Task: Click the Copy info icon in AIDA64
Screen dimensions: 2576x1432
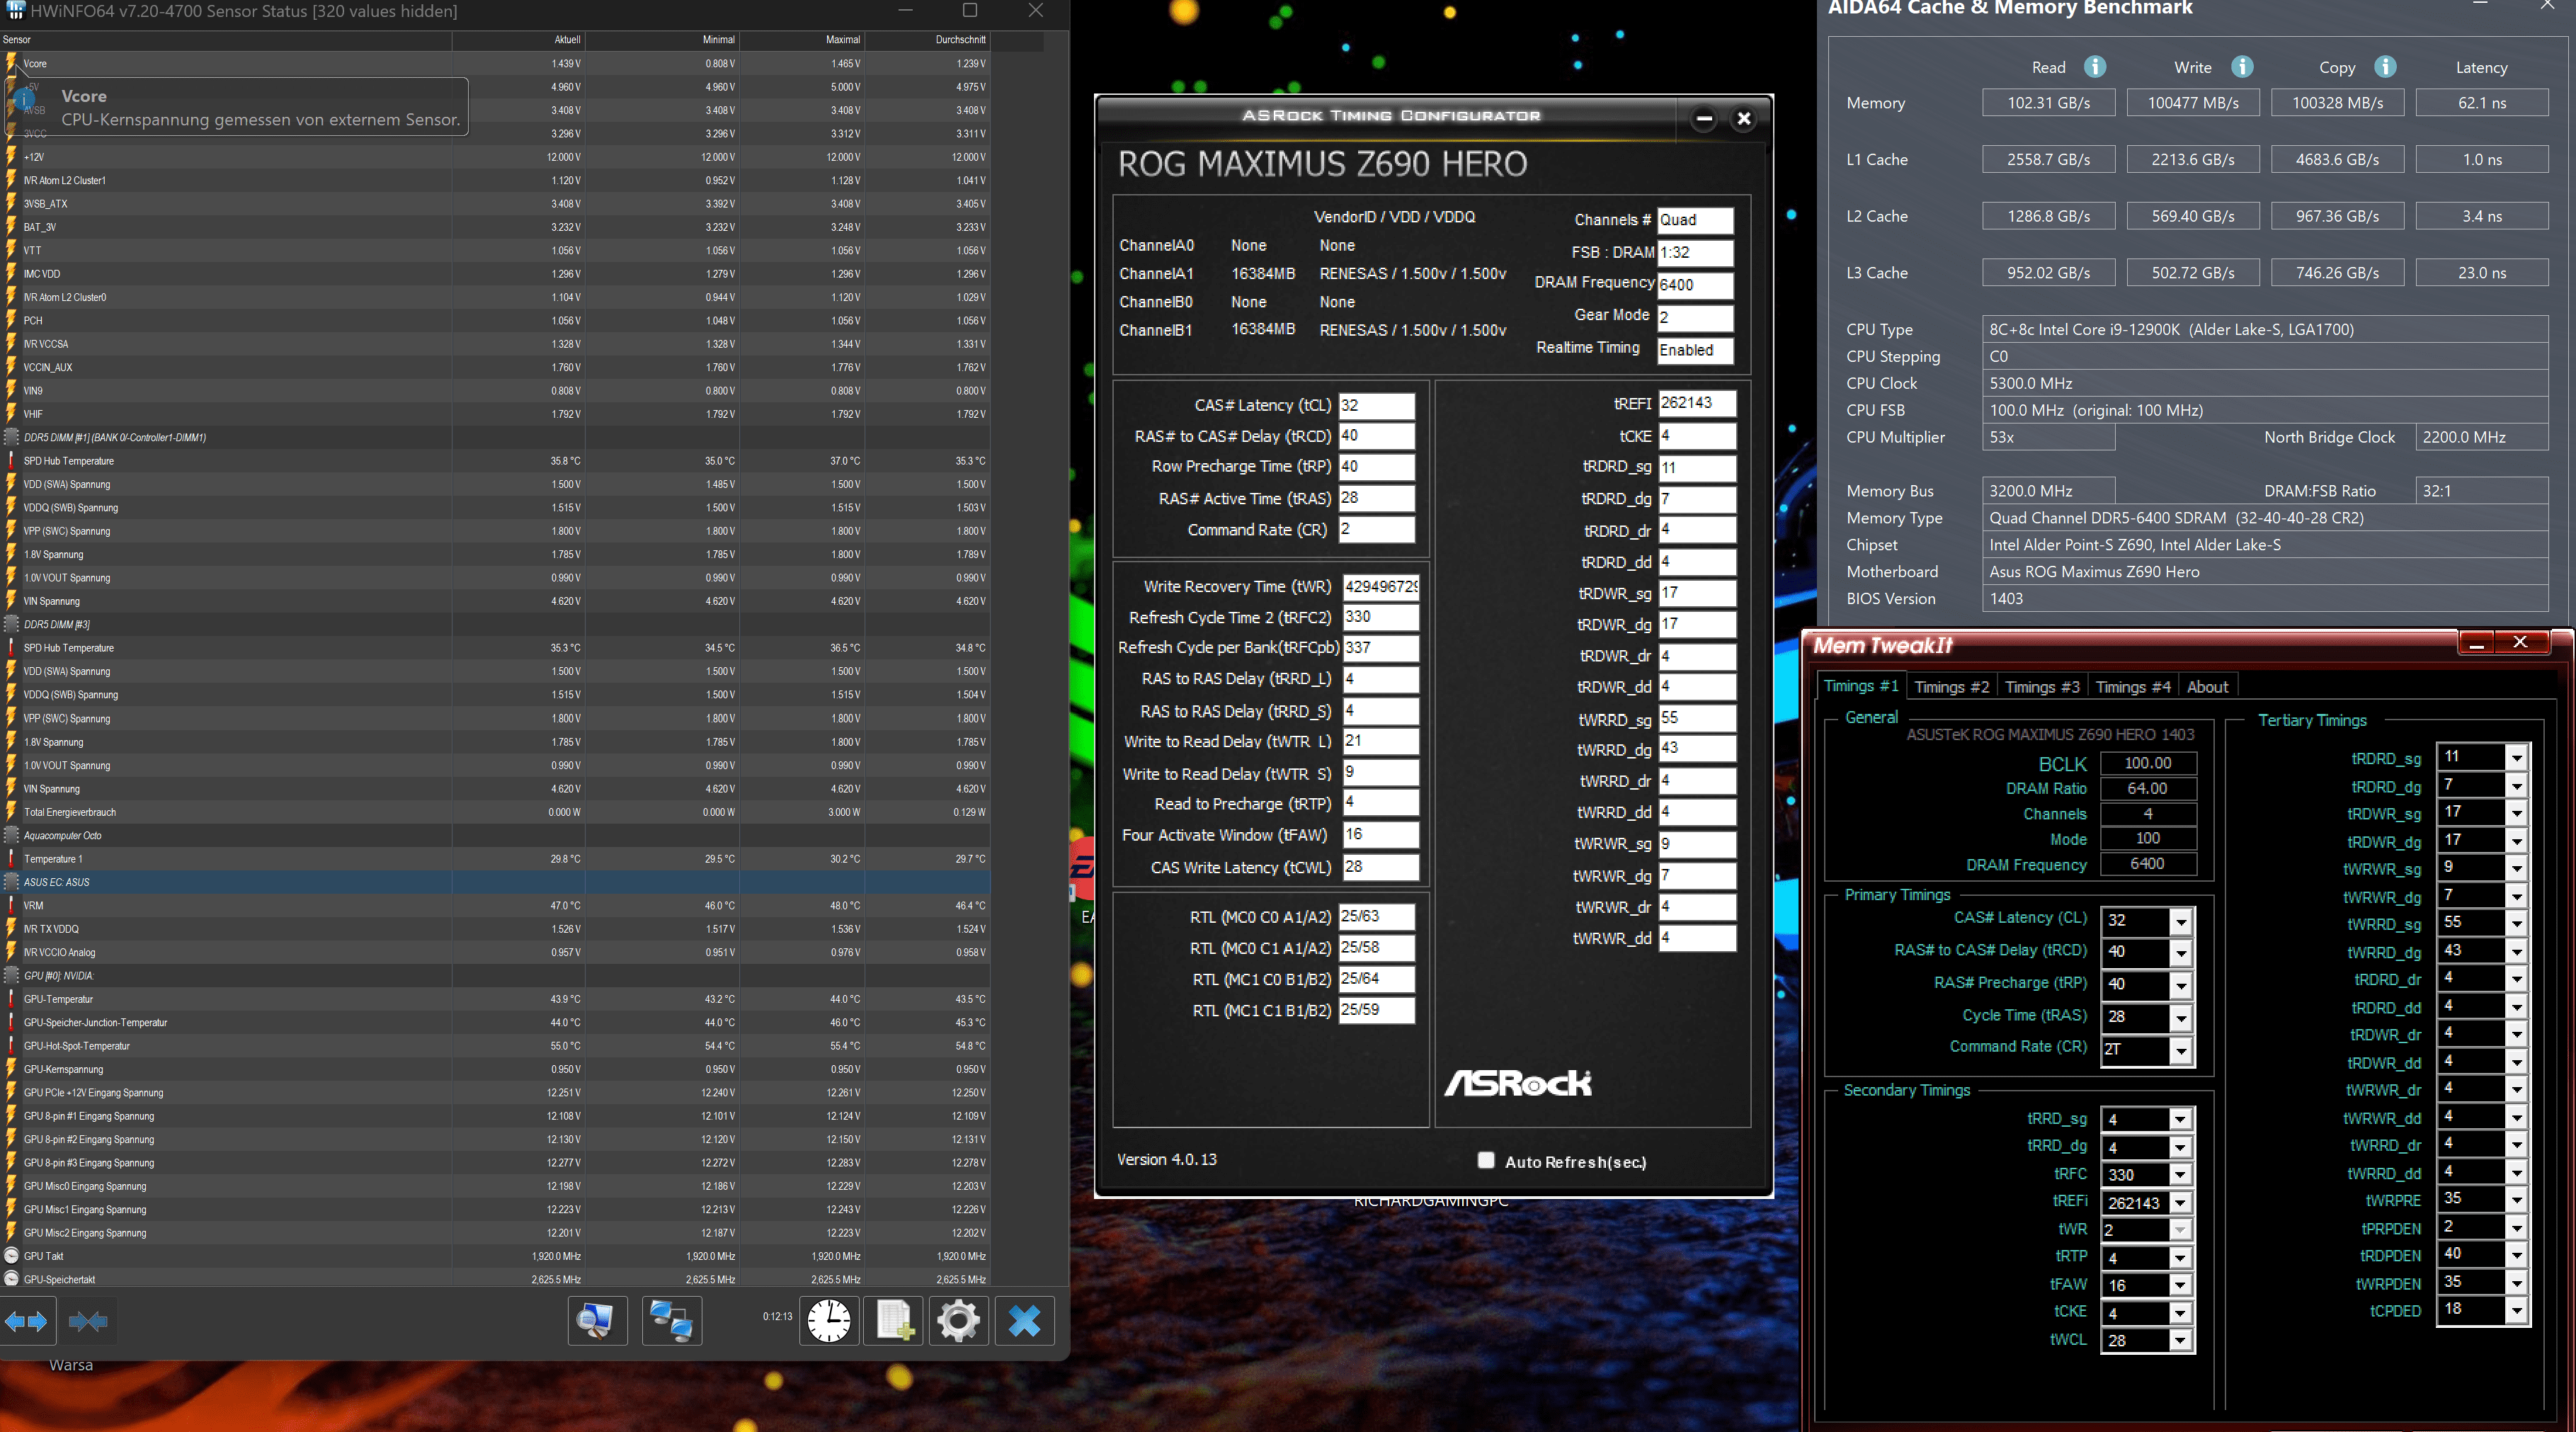Action: tap(2385, 67)
